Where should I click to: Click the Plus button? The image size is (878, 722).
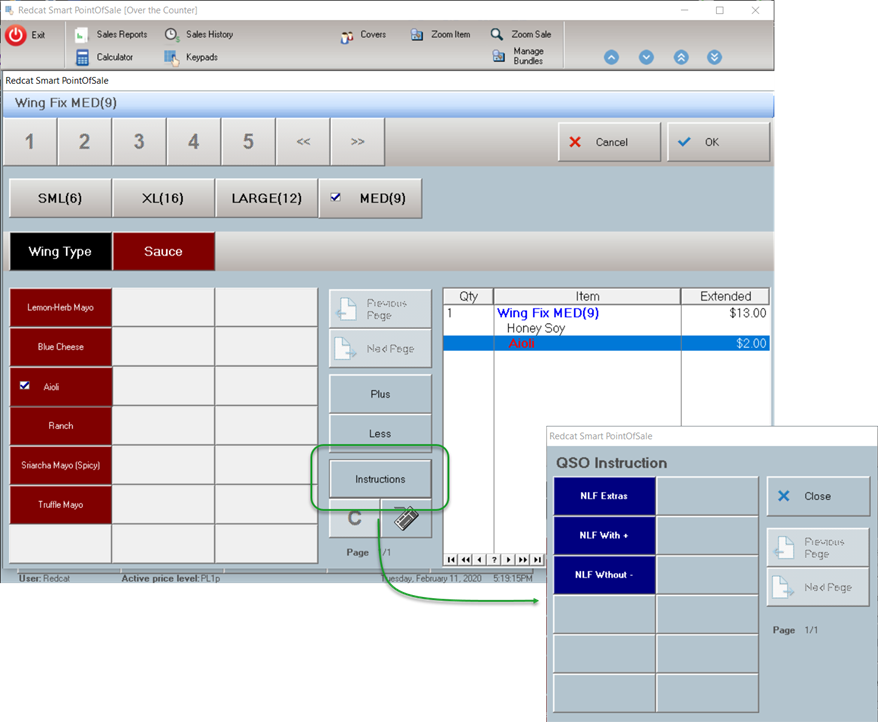380,394
